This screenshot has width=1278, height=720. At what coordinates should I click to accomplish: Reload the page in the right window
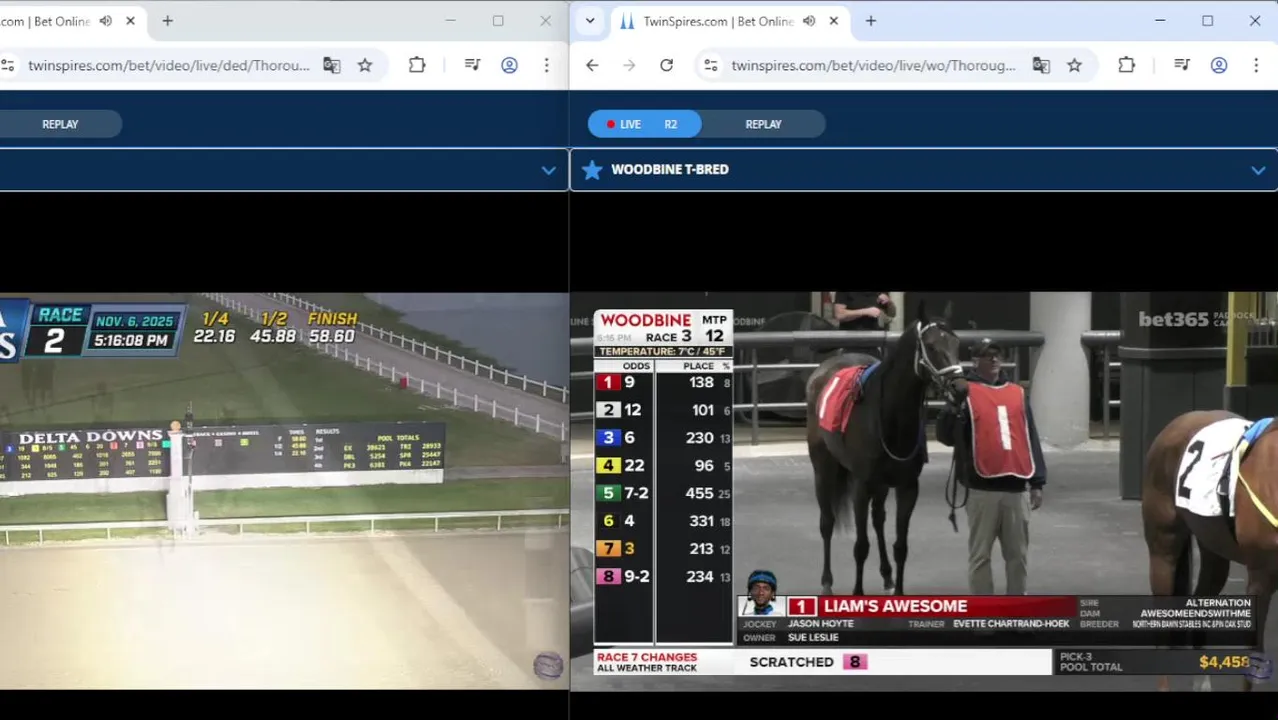666,65
